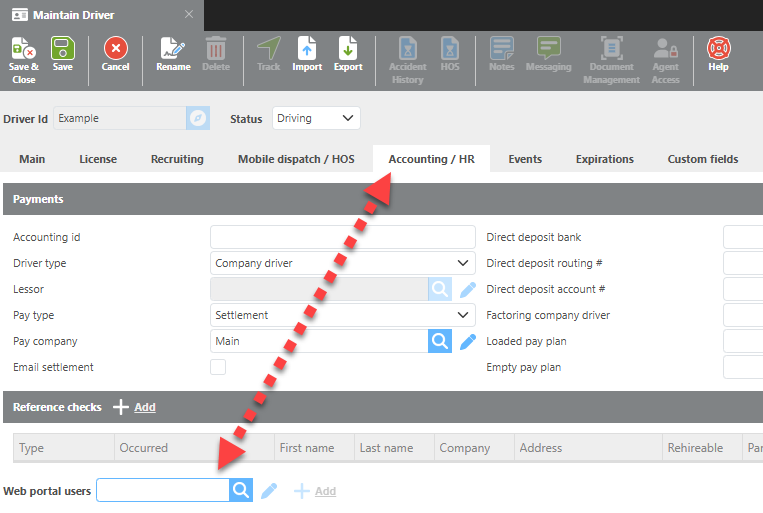Click the Driver Id lookup compass icon
This screenshot has width=763, height=513.
[x=198, y=118]
